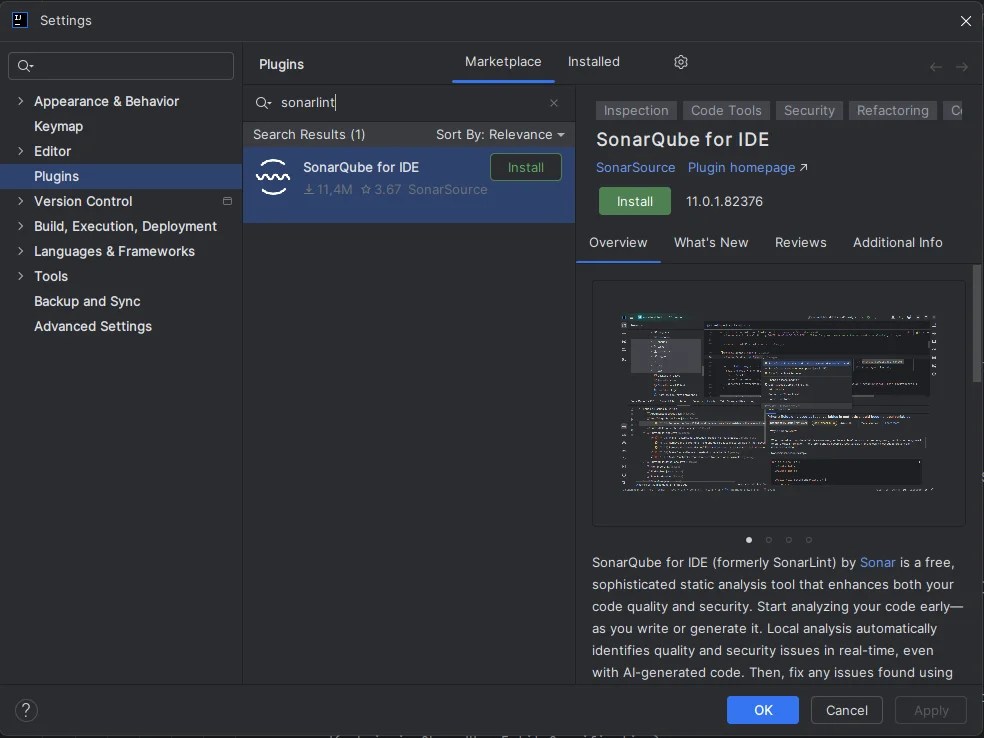Expand the Tools settings section
Viewport: 984px width, 738px height.
tap(20, 276)
